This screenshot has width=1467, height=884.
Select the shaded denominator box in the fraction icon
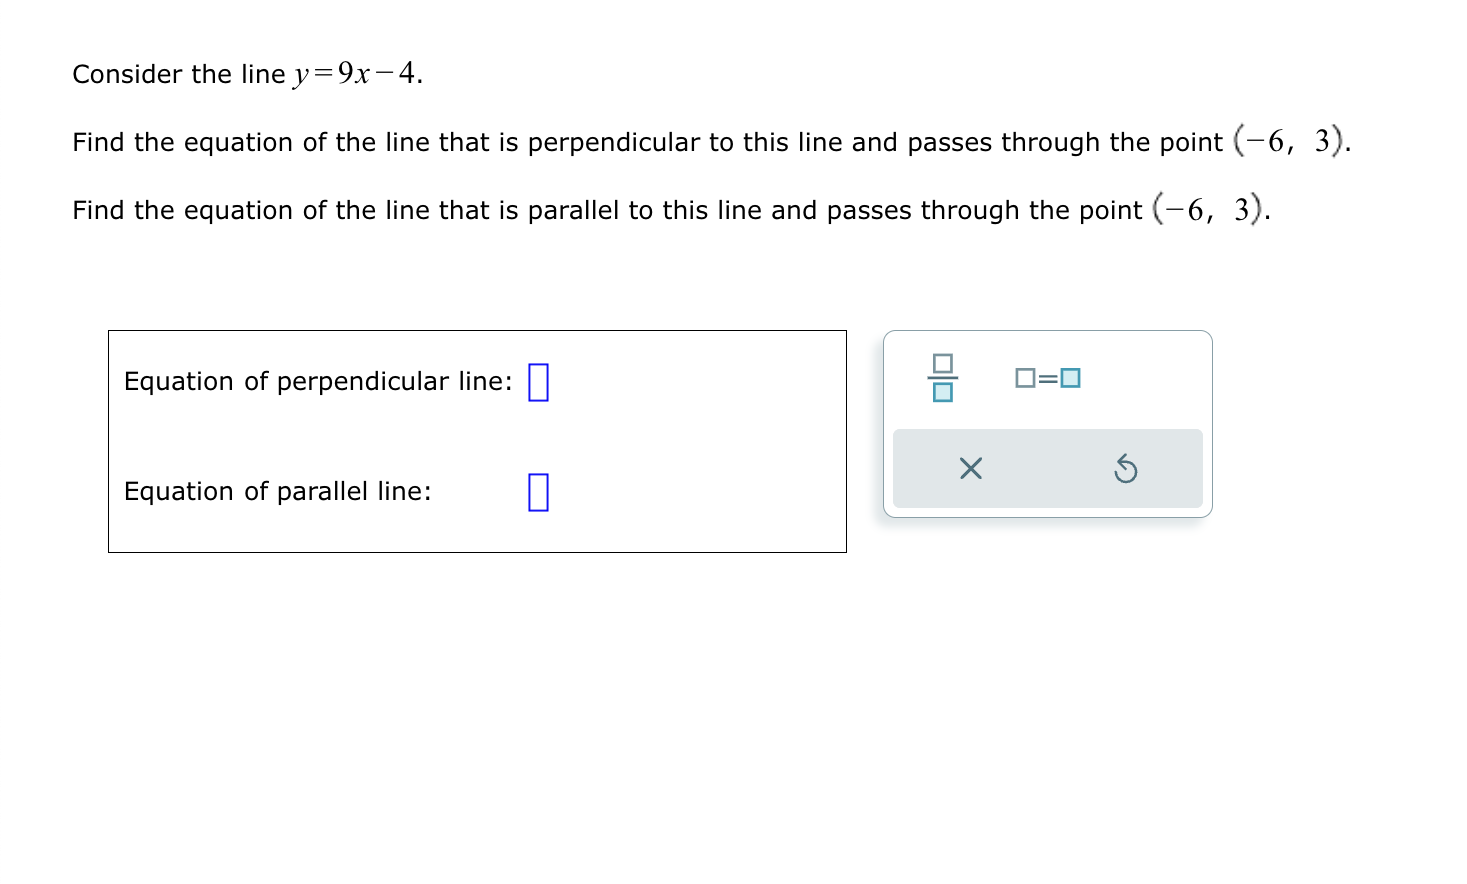941,392
